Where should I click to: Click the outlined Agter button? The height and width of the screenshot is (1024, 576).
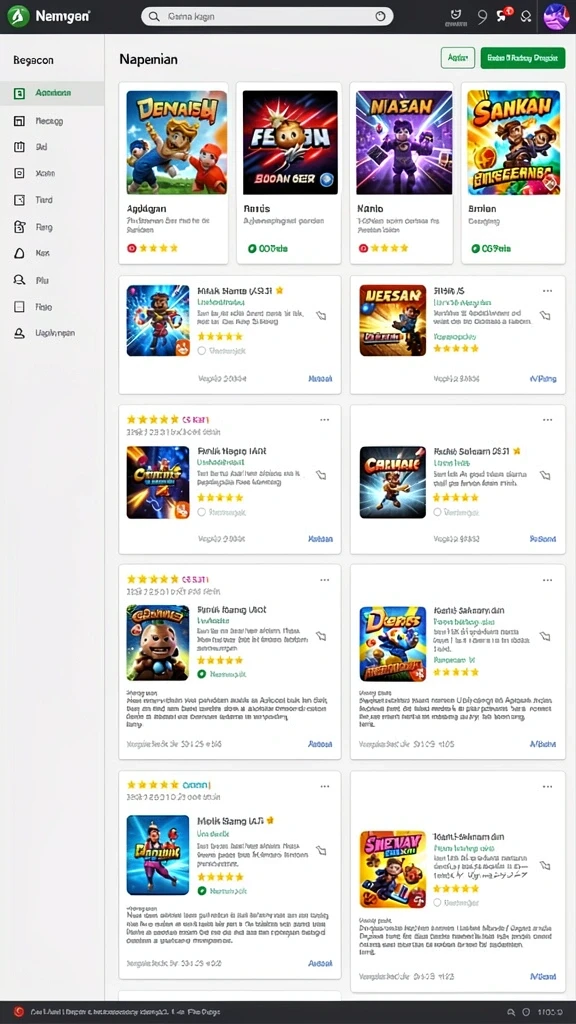458,57
